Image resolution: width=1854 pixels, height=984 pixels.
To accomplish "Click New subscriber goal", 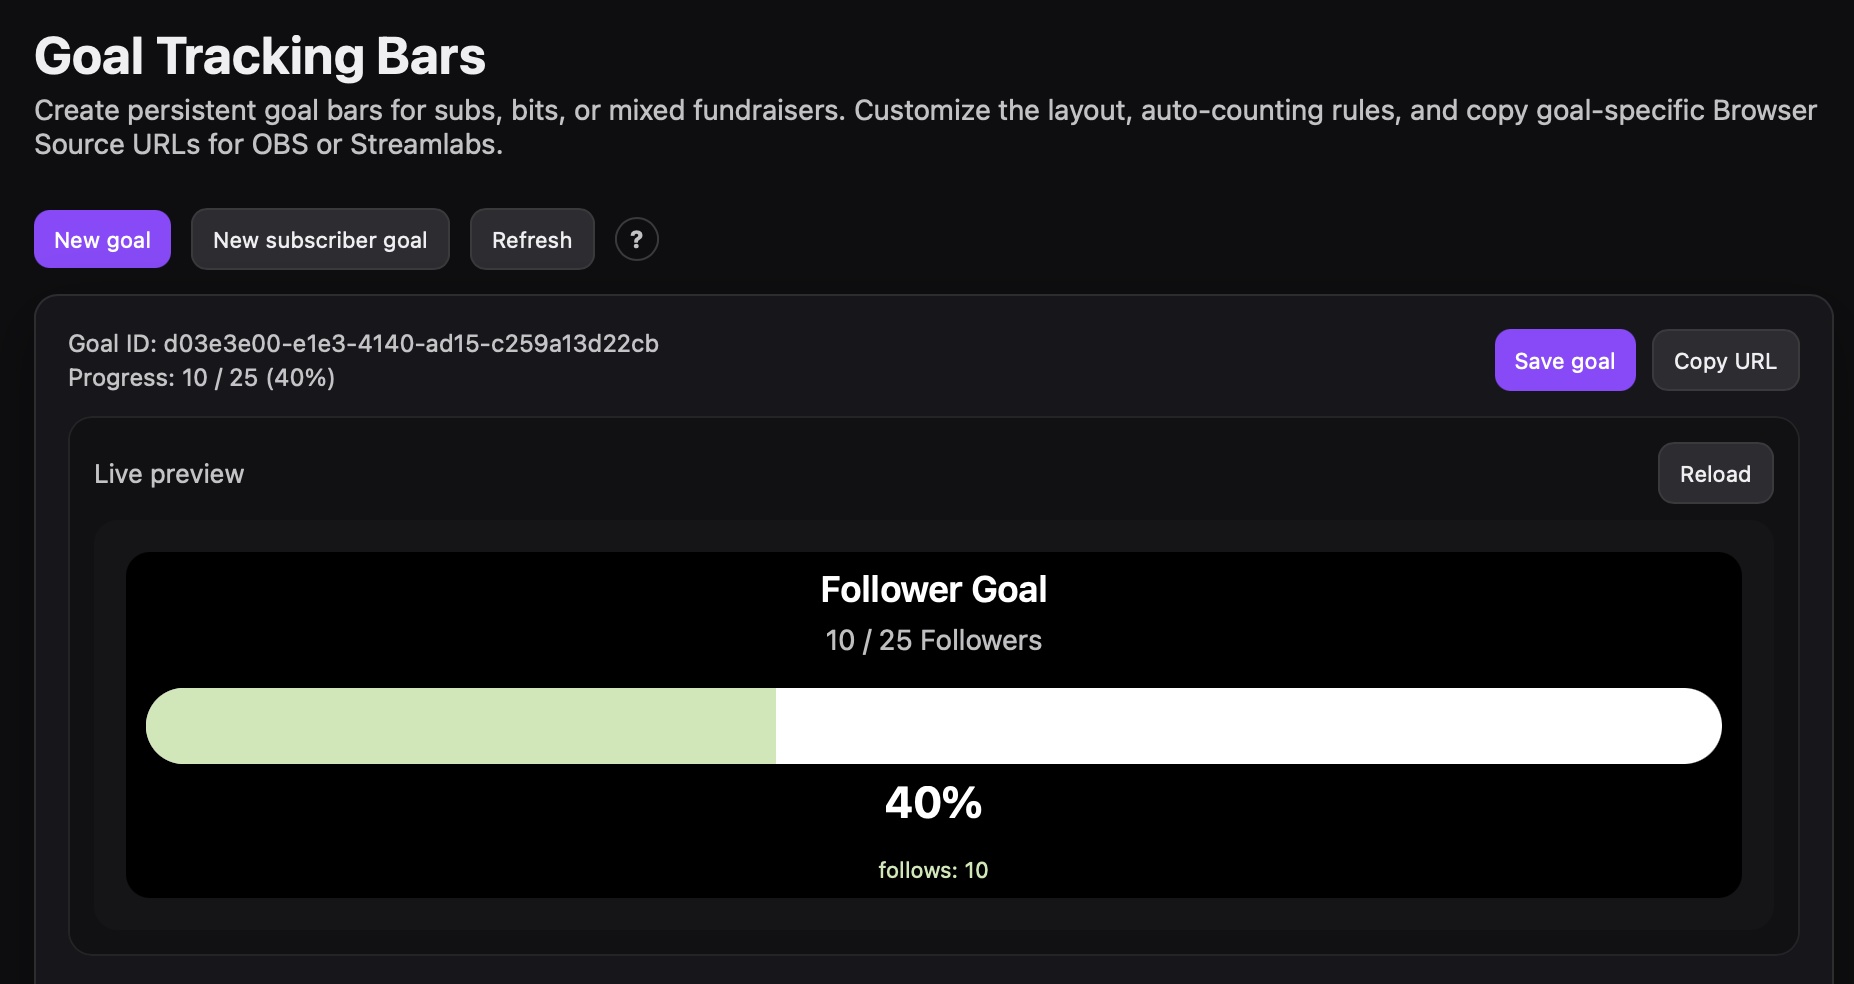I will [320, 239].
